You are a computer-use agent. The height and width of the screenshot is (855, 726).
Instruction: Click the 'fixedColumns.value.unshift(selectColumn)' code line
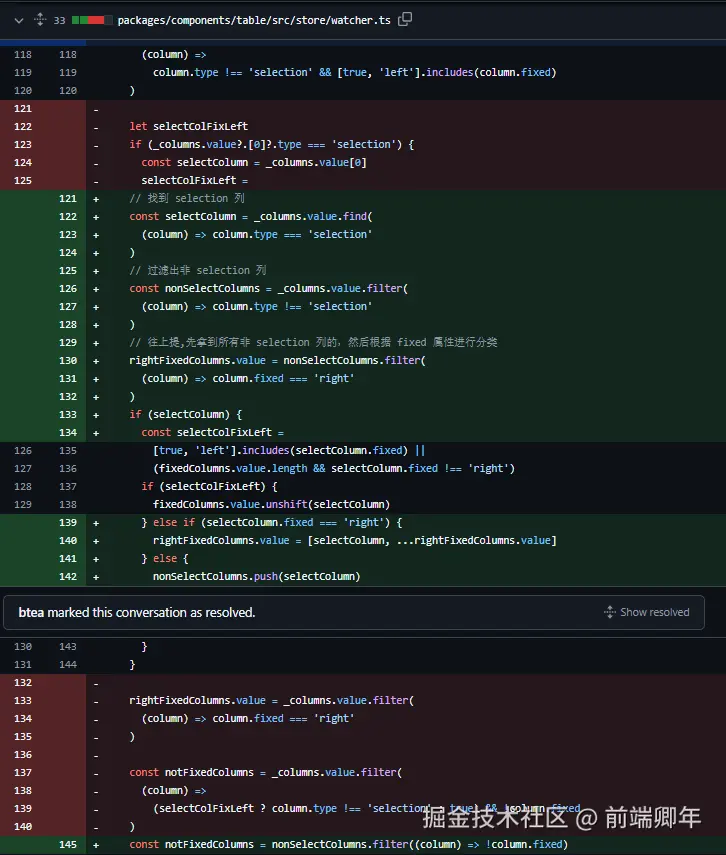pos(271,504)
